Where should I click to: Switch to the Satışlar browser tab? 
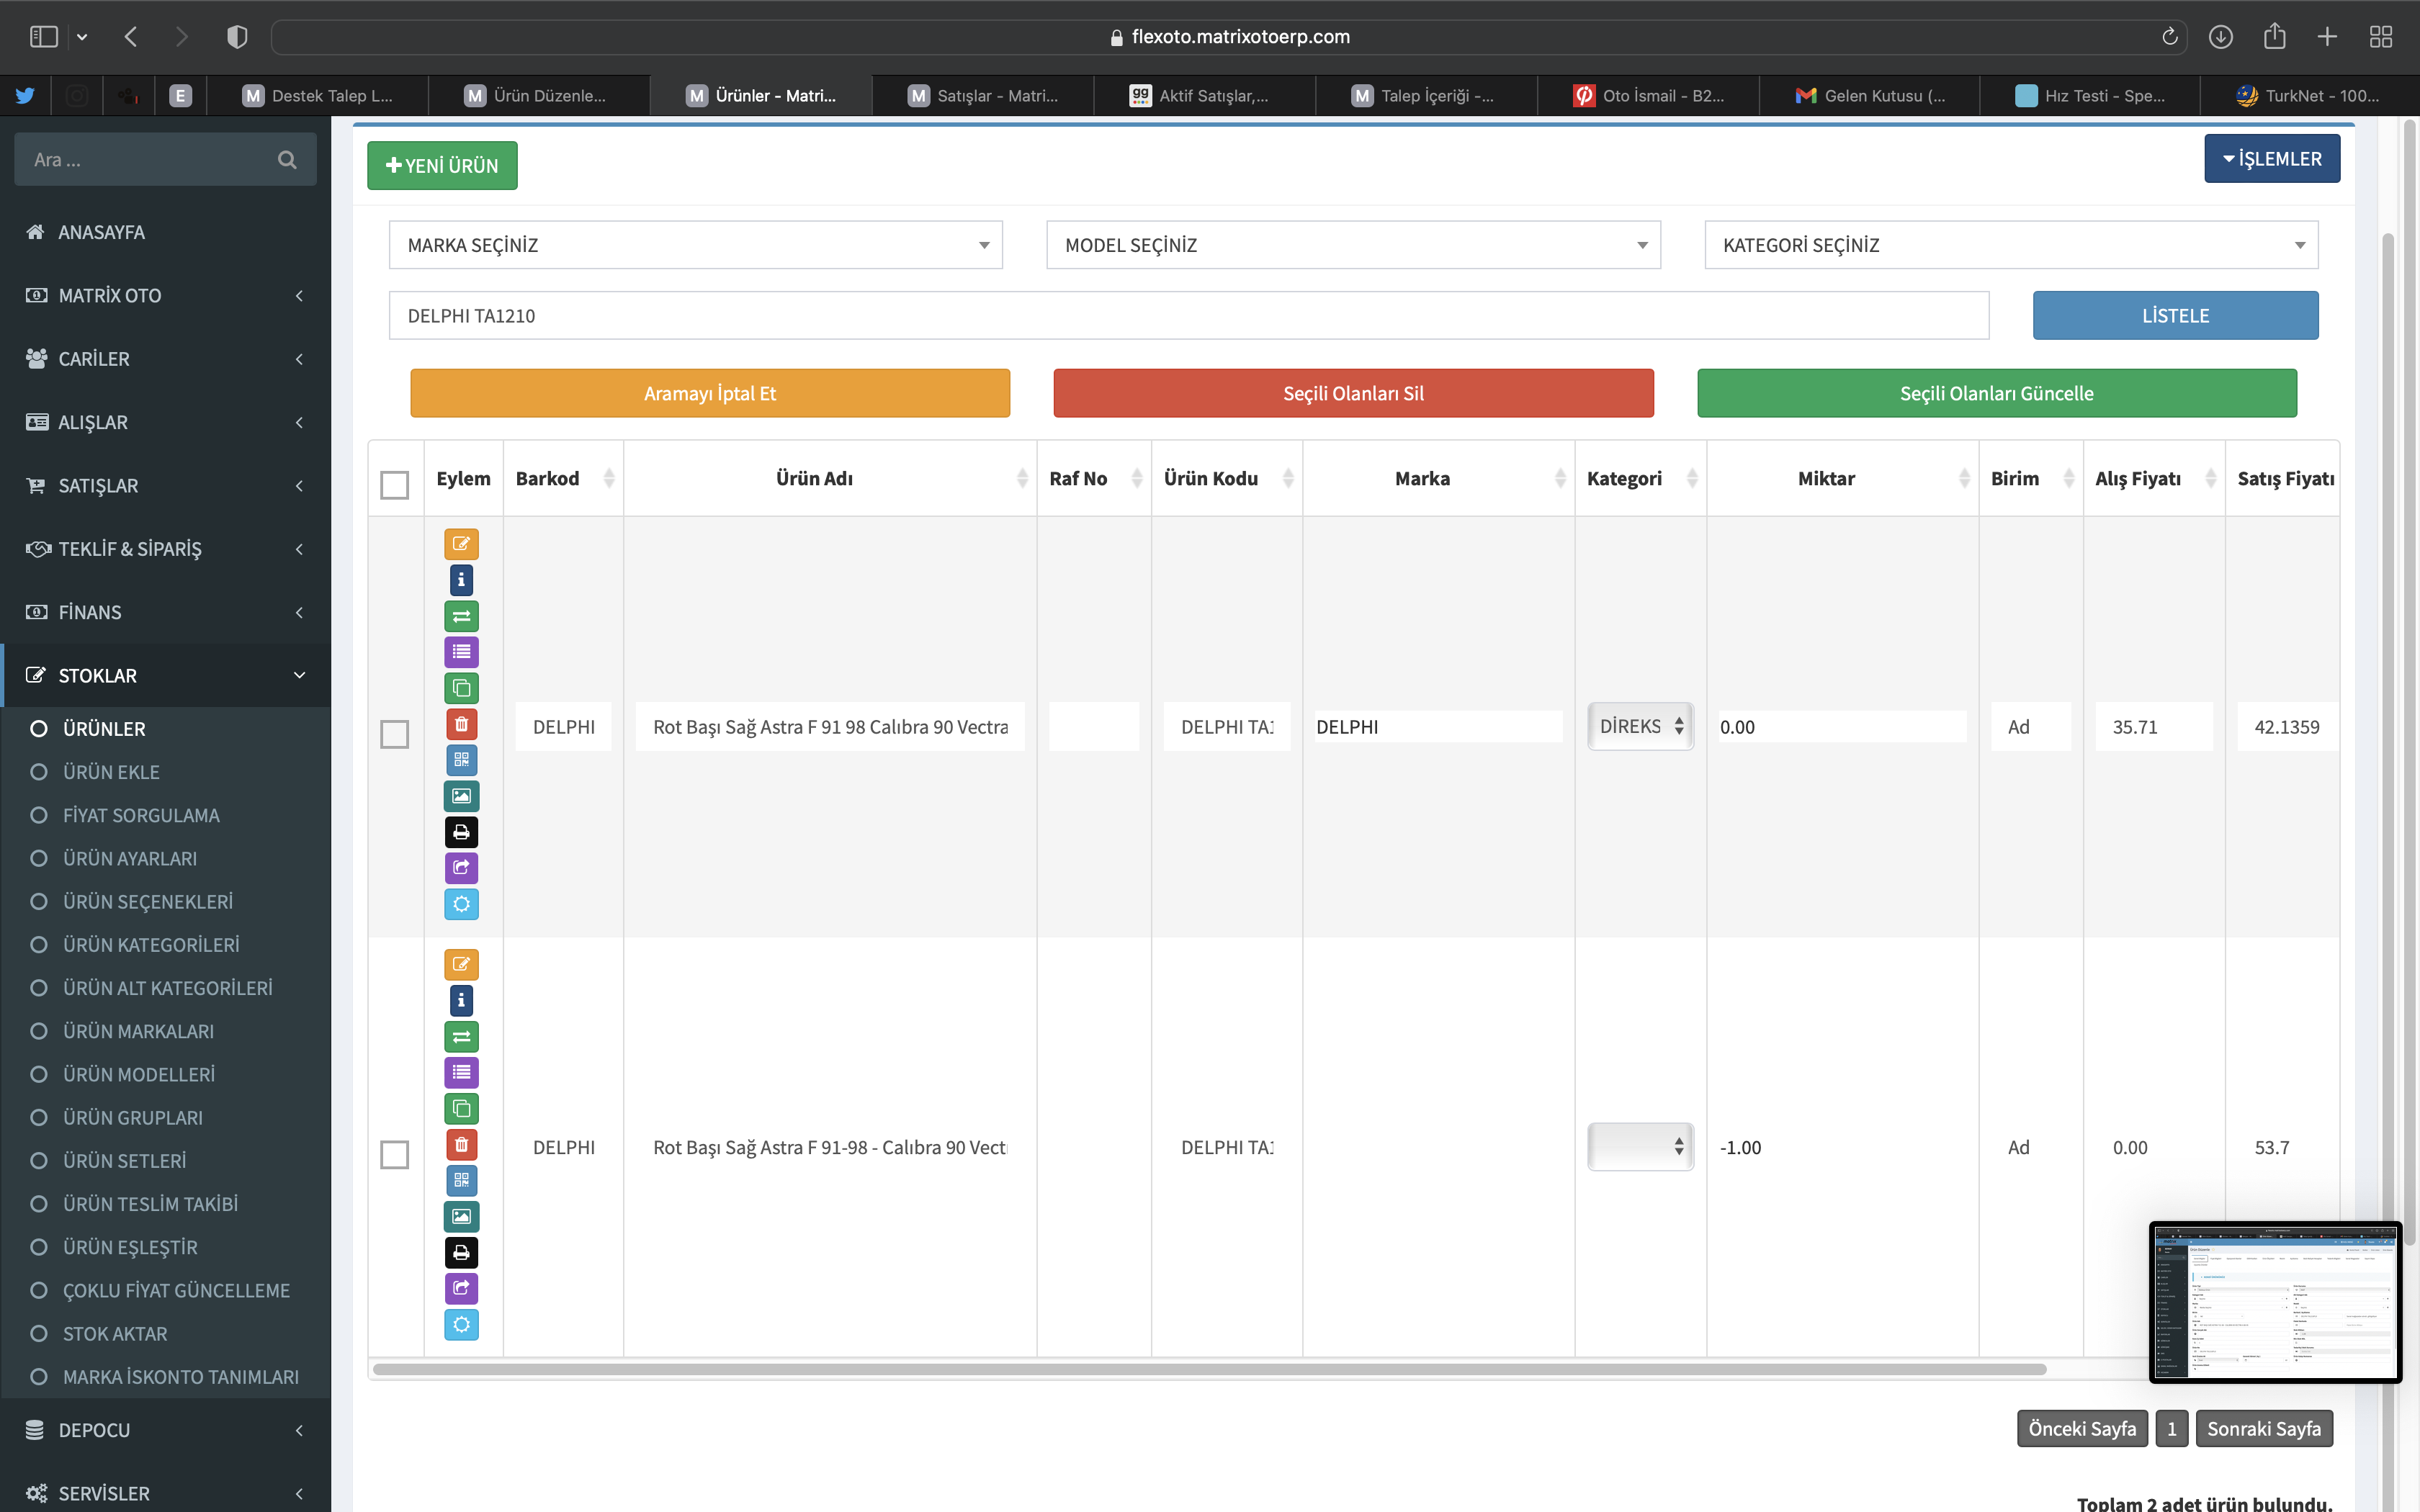(x=983, y=96)
